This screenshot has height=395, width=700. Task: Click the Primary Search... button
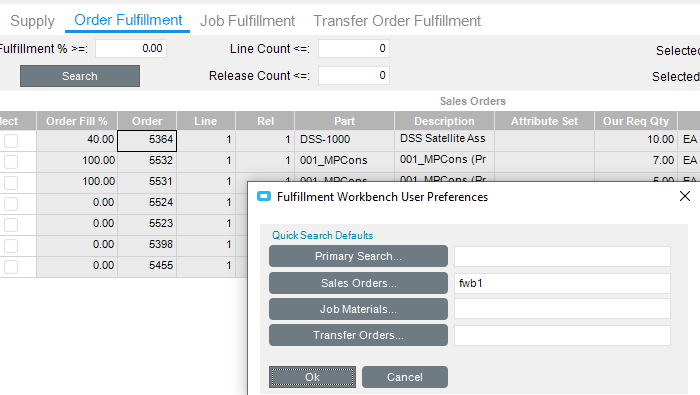[x=358, y=256]
